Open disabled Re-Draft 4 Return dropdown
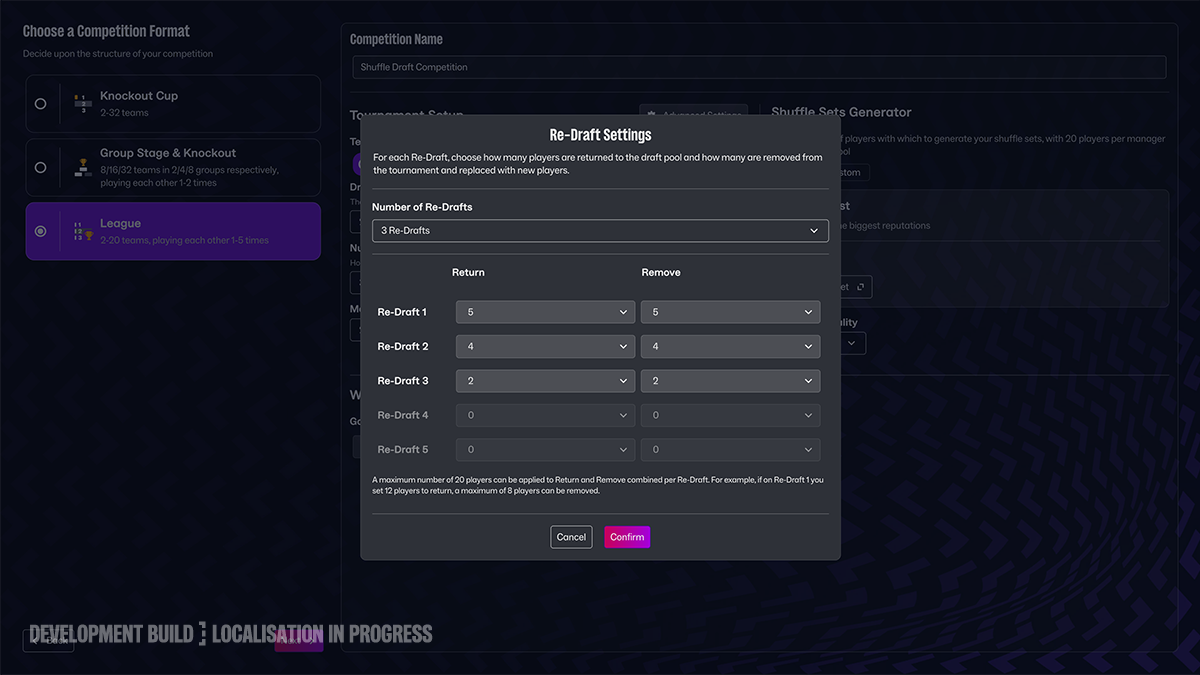The image size is (1200, 675). (x=545, y=415)
